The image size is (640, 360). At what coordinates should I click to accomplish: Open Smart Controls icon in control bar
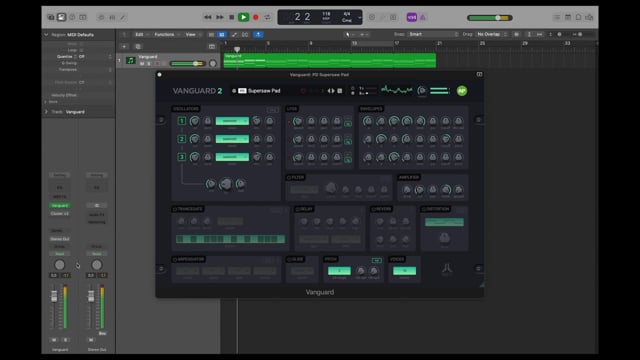(x=101, y=17)
